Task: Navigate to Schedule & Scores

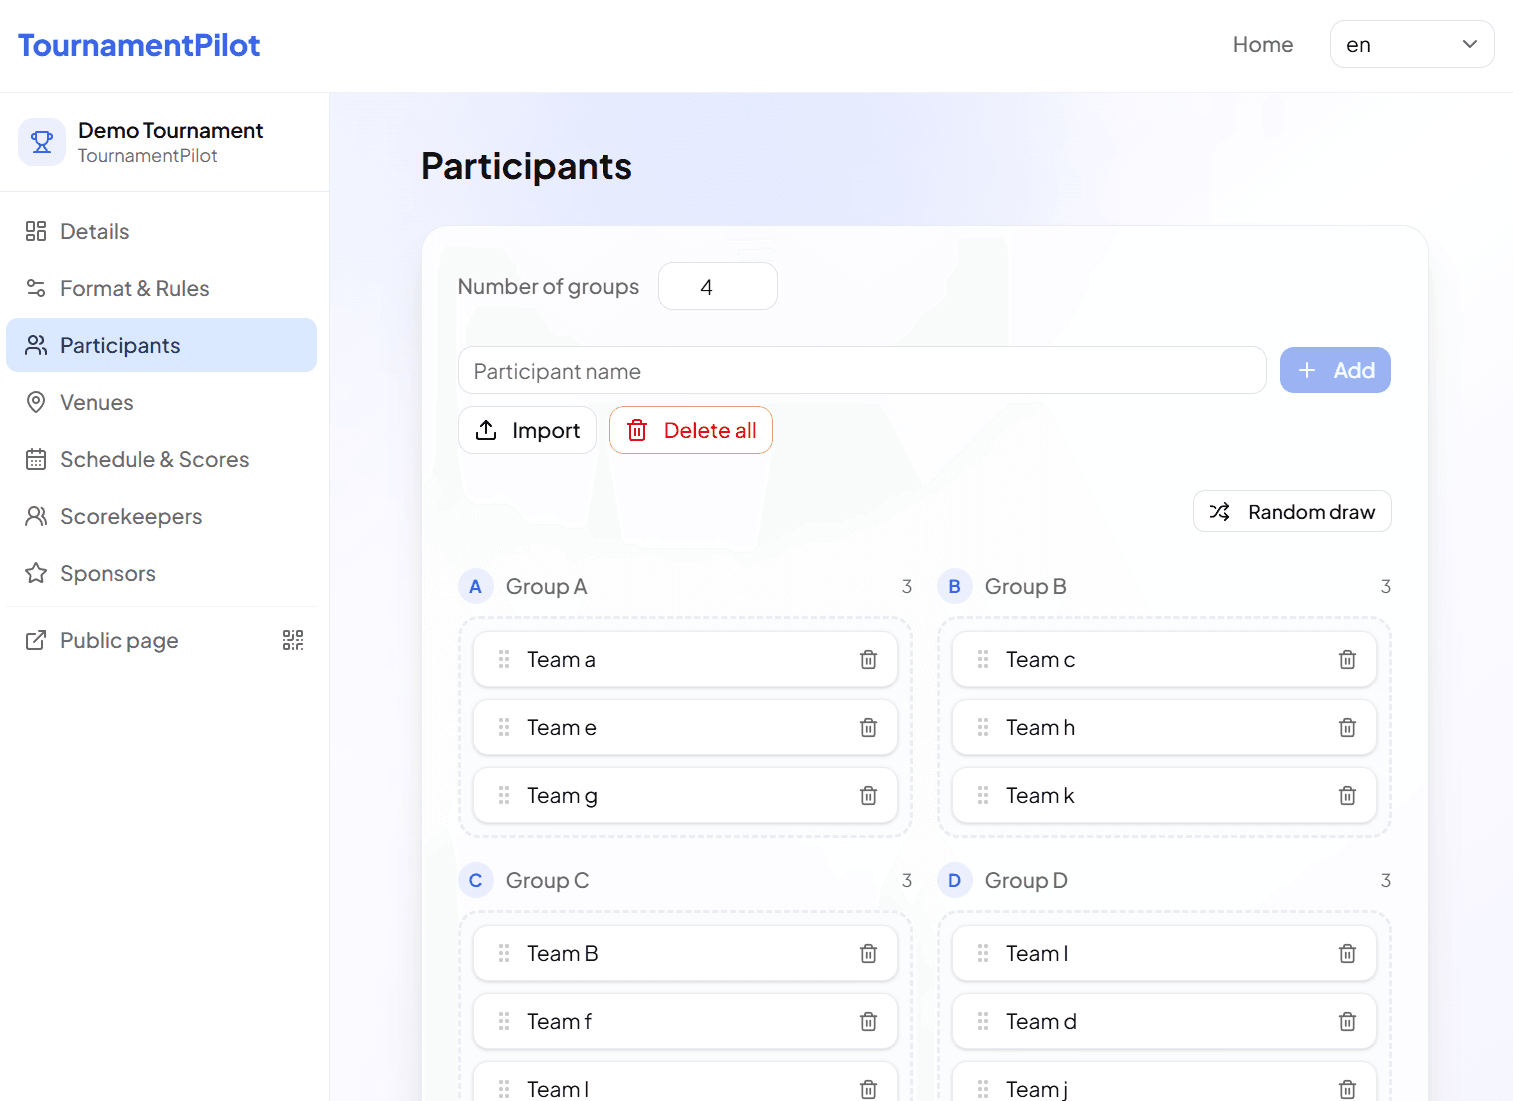Action: pyautogui.click(x=162, y=459)
